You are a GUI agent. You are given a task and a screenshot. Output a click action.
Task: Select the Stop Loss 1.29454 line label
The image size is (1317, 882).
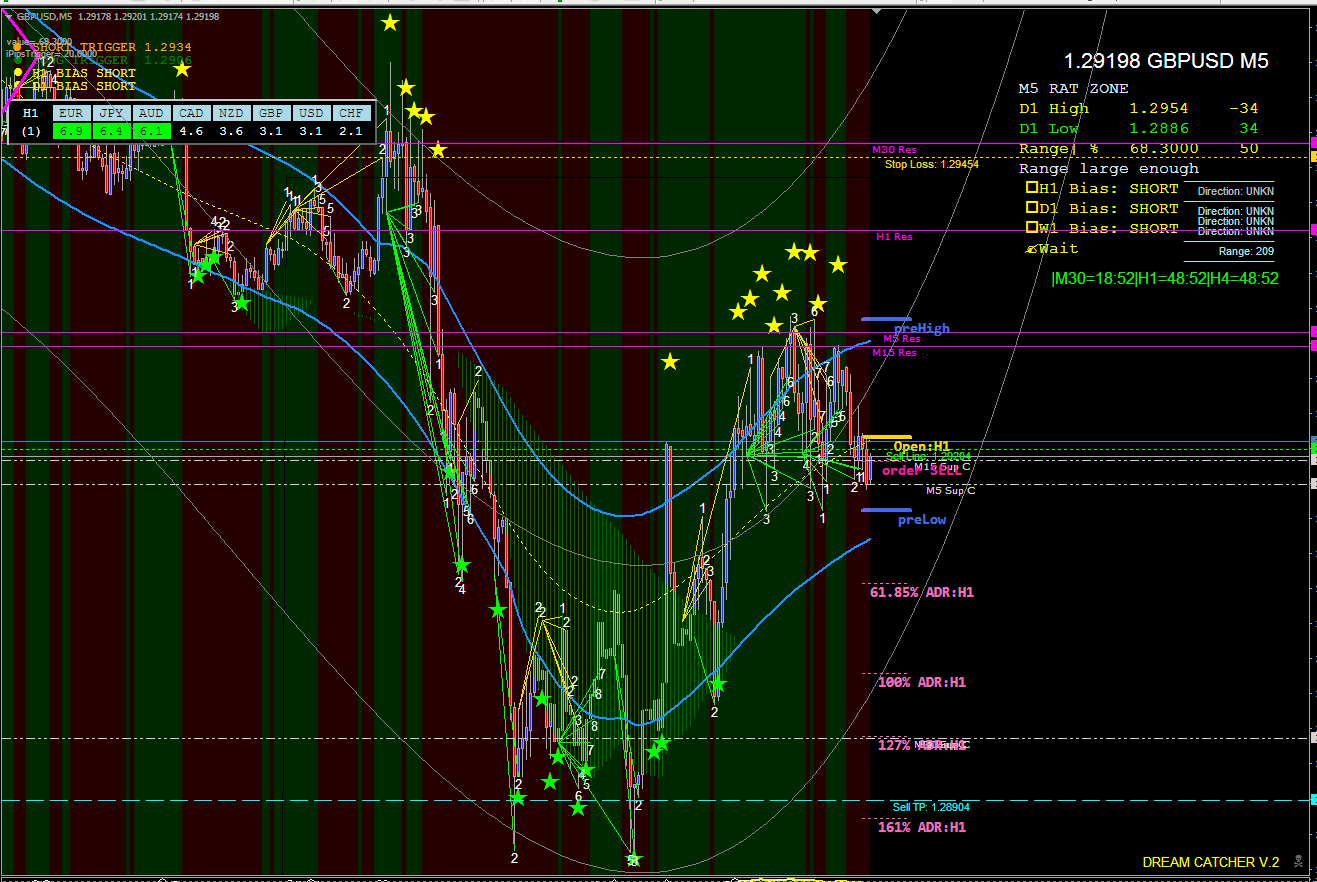pos(931,164)
